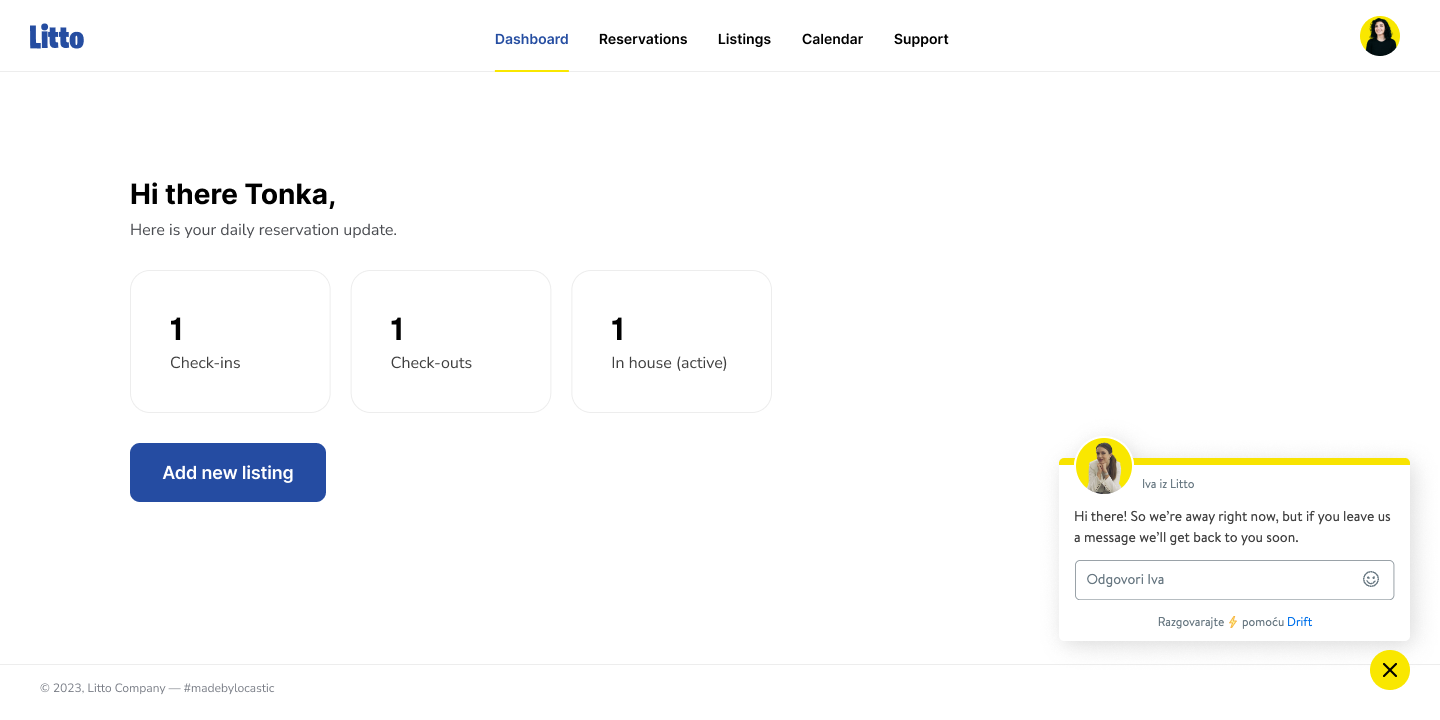The height and width of the screenshot is (720, 1440).
Task: Click the Litto logo
Action: [57, 37]
